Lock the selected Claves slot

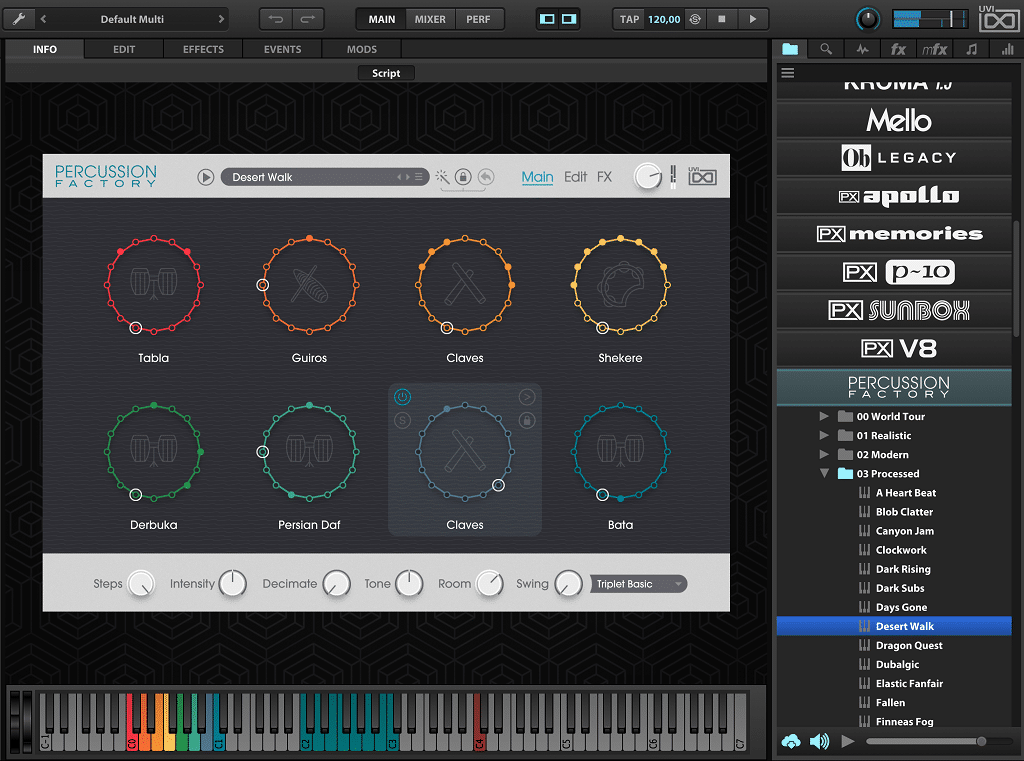(x=527, y=420)
